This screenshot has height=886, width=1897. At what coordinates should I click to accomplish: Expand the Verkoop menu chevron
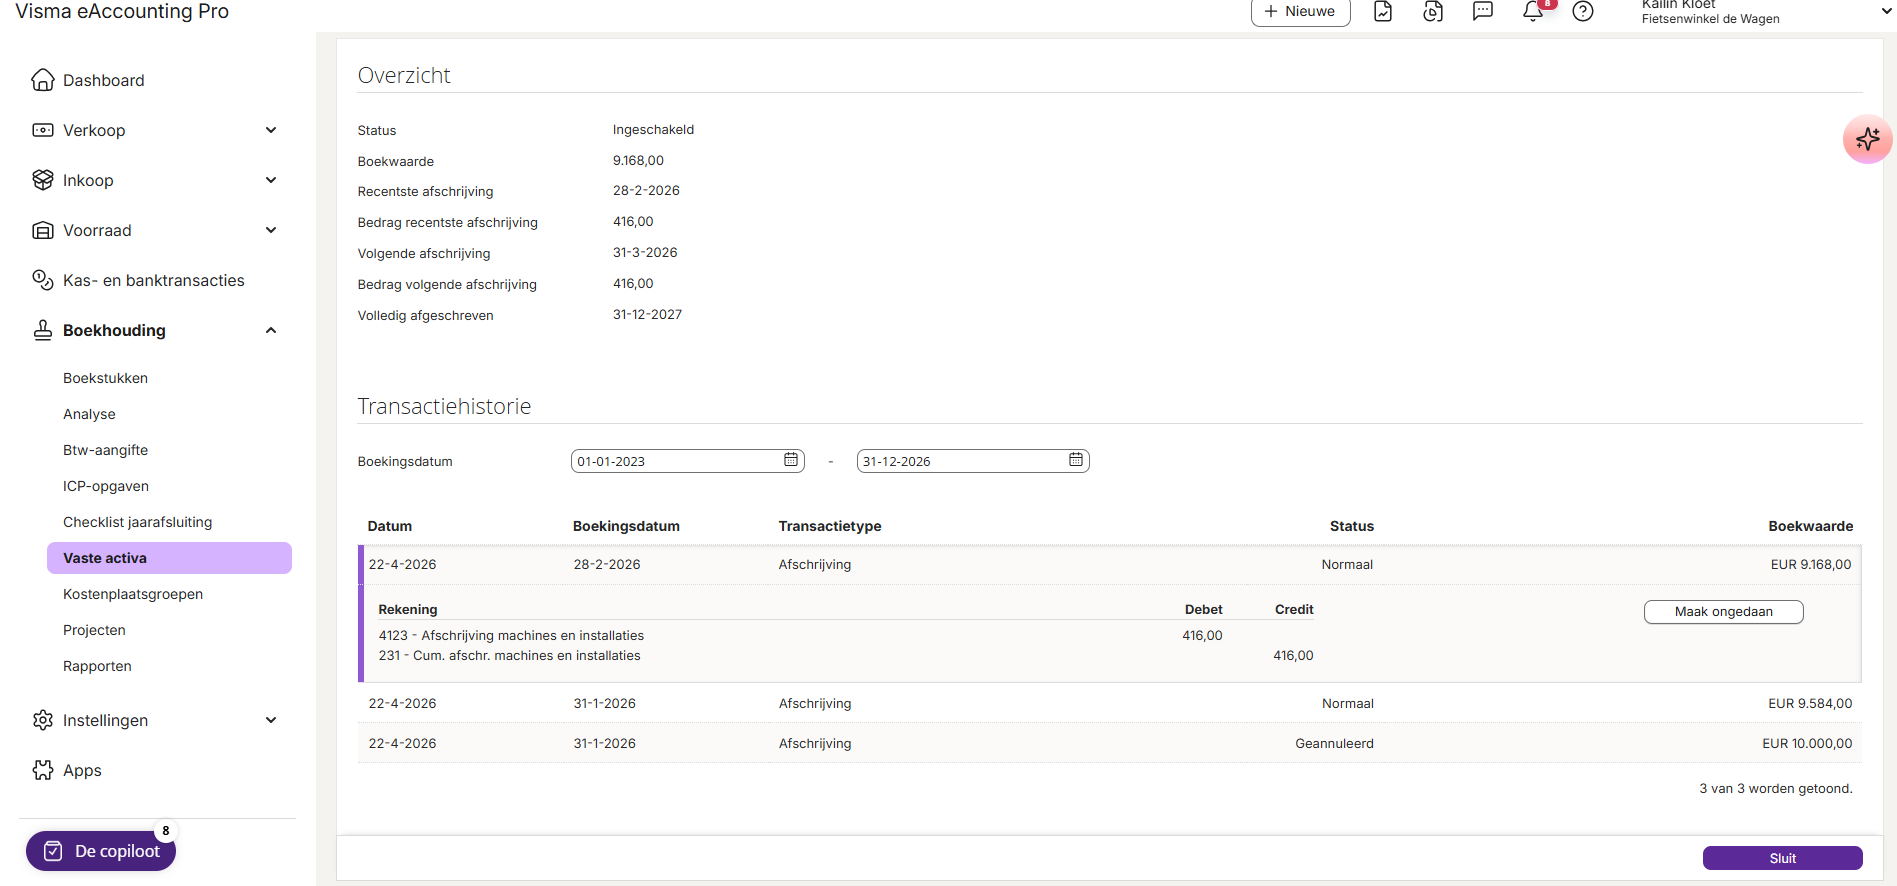(x=271, y=130)
